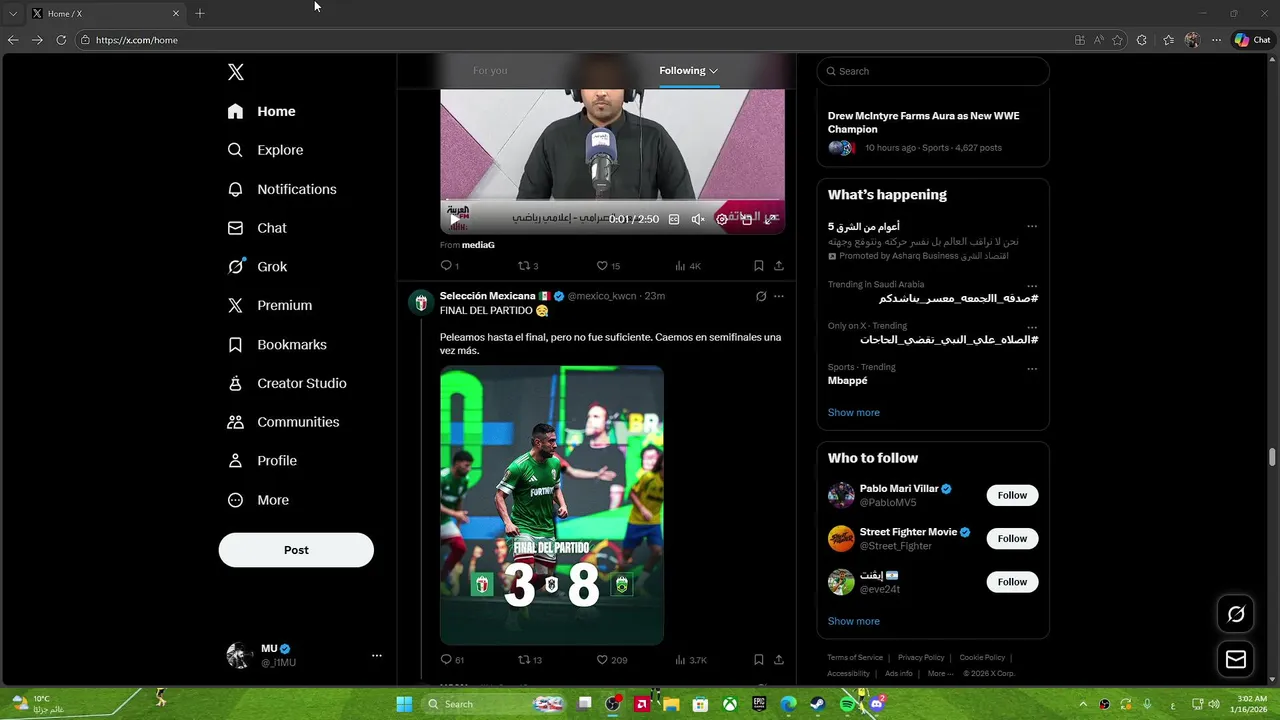This screenshot has width=1280, height=720.
Task: Open options for the Mbappé trend
Action: coord(1032,368)
